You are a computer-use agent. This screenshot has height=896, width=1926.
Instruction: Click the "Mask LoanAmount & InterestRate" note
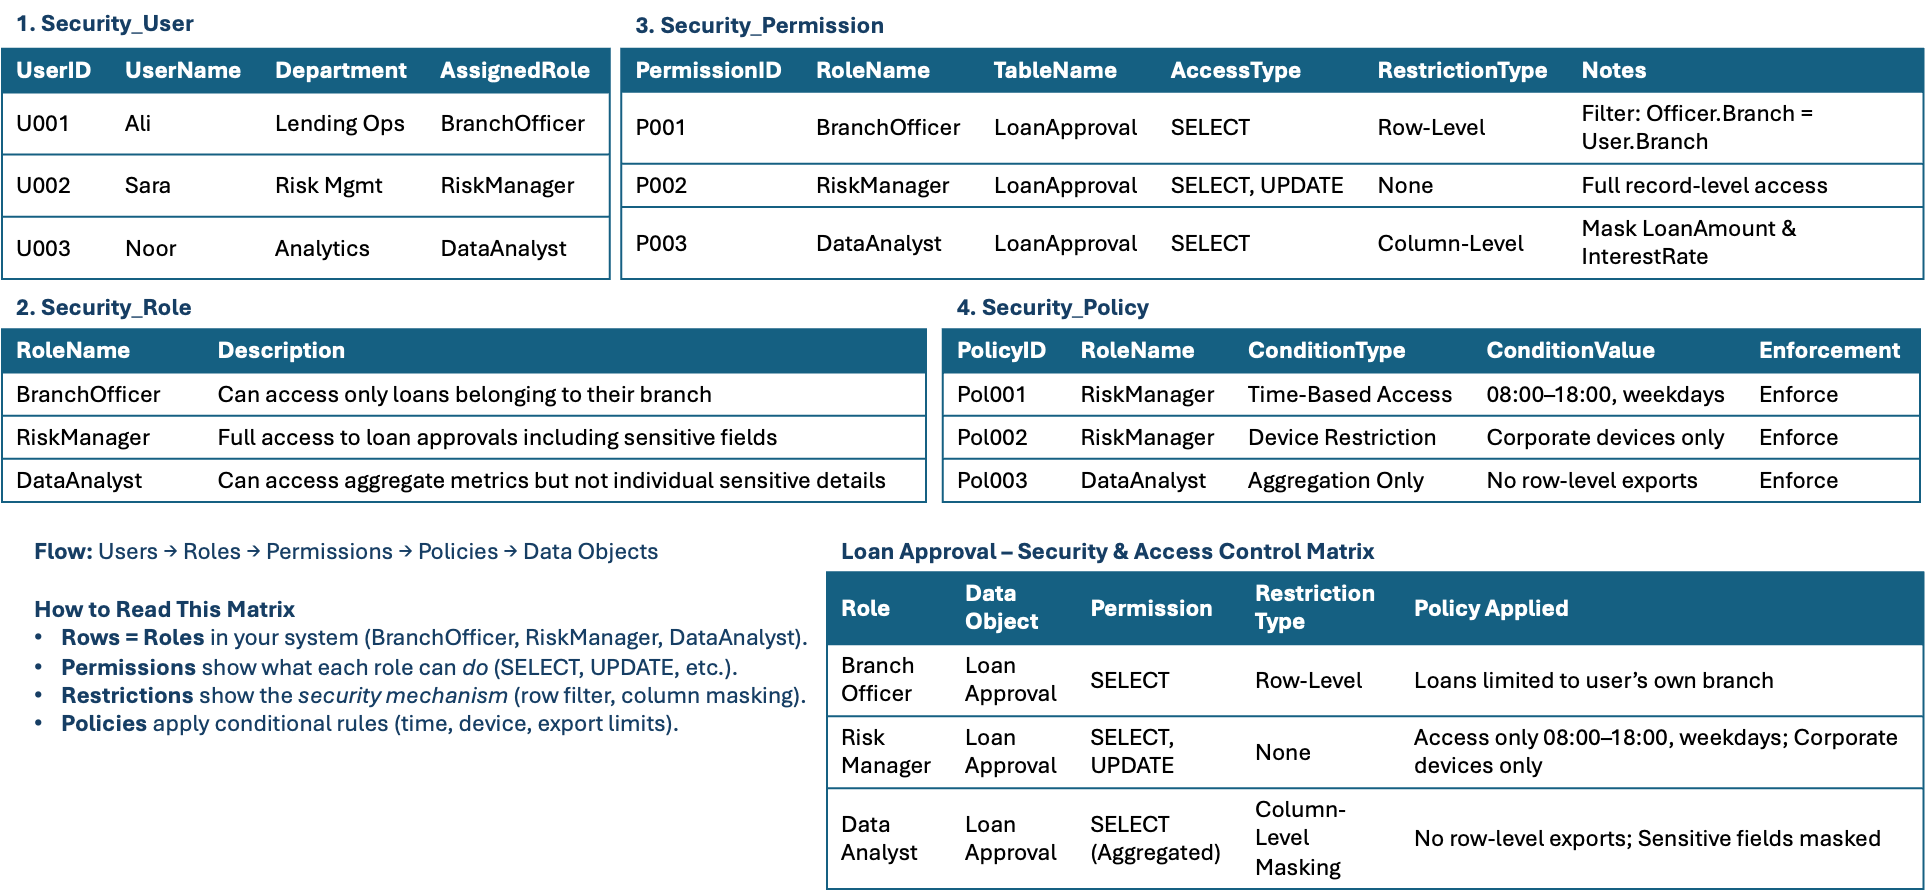pos(1689,242)
